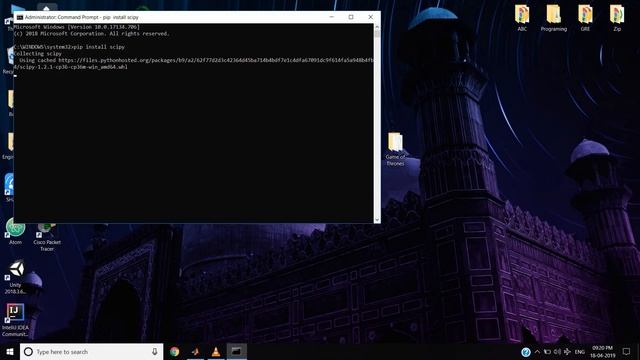The width and height of the screenshot is (640, 360).
Task: Minimize the Command Prompt window
Action: click(x=331, y=17)
